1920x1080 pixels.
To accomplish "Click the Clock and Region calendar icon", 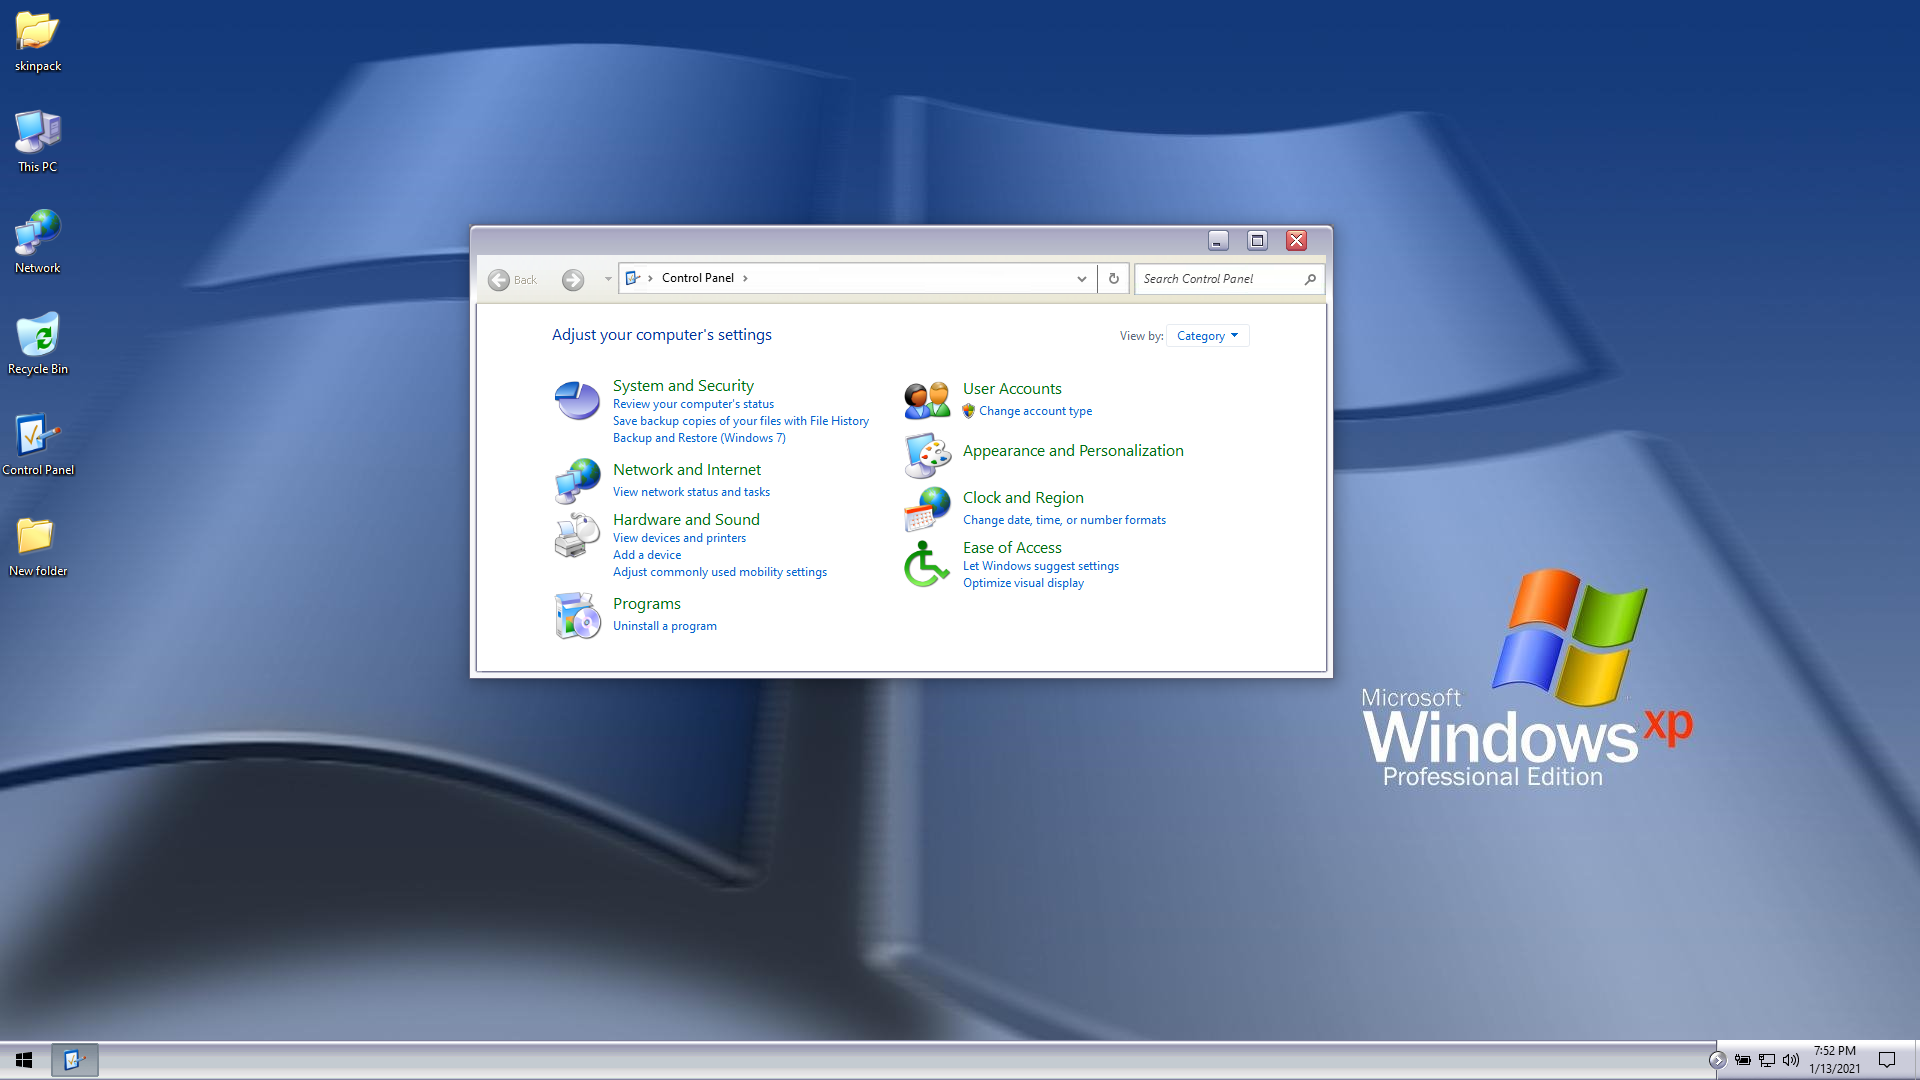I will (927, 509).
